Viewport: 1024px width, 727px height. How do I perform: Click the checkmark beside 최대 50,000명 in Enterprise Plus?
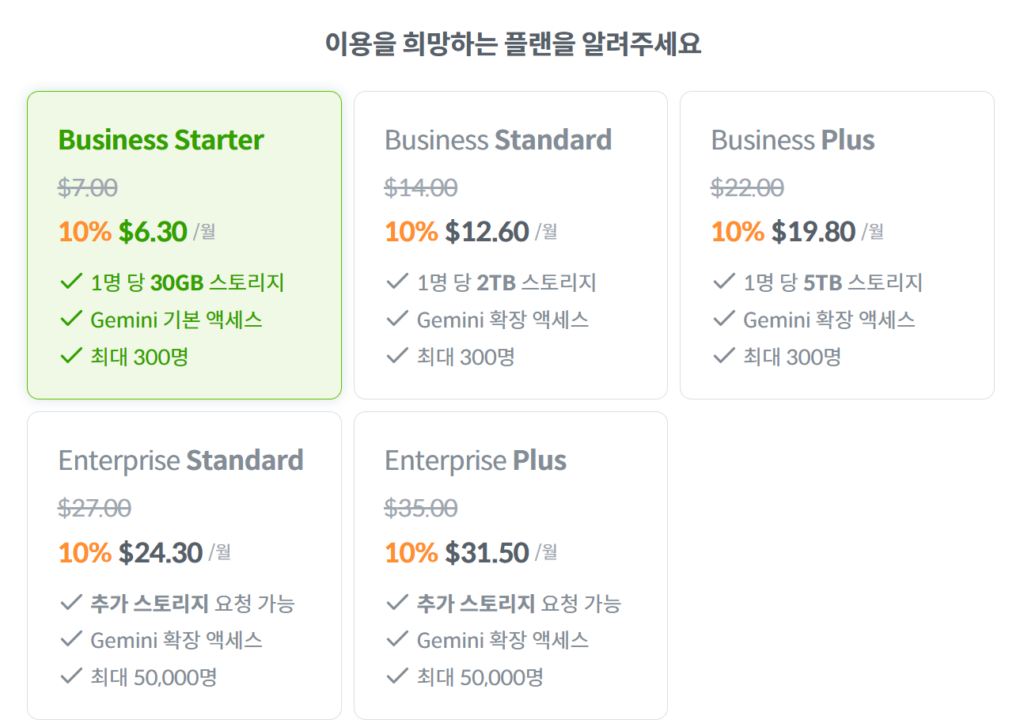click(399, 677)
